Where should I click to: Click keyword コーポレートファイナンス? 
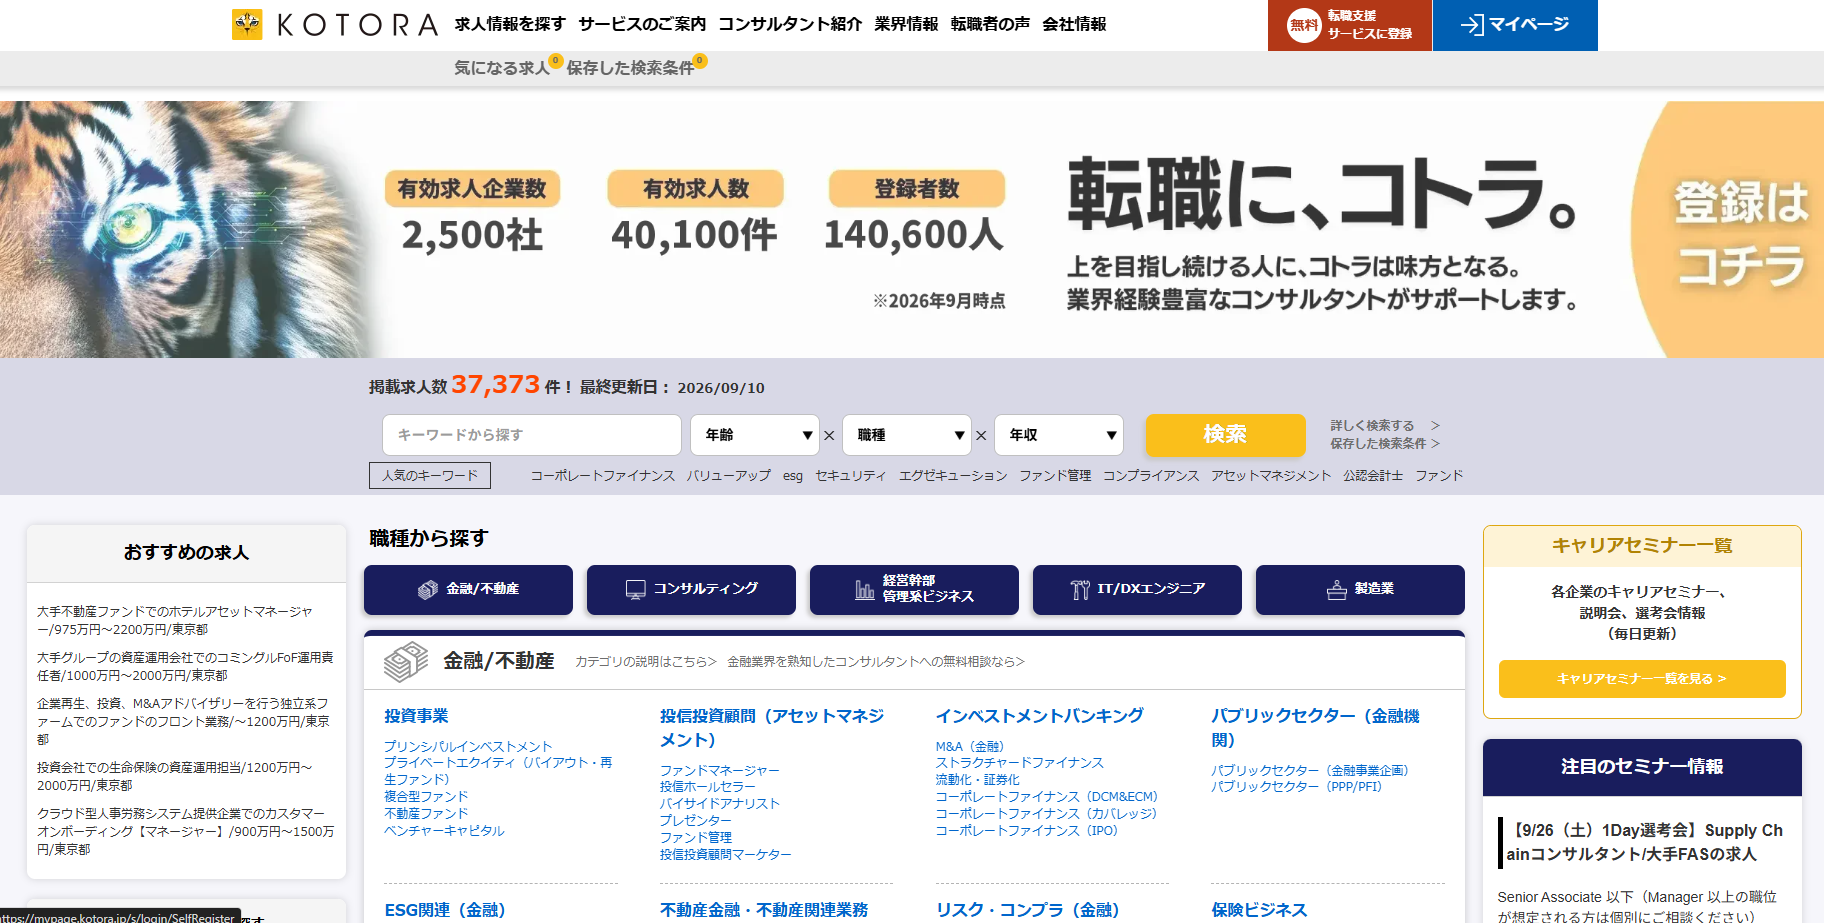603,476
